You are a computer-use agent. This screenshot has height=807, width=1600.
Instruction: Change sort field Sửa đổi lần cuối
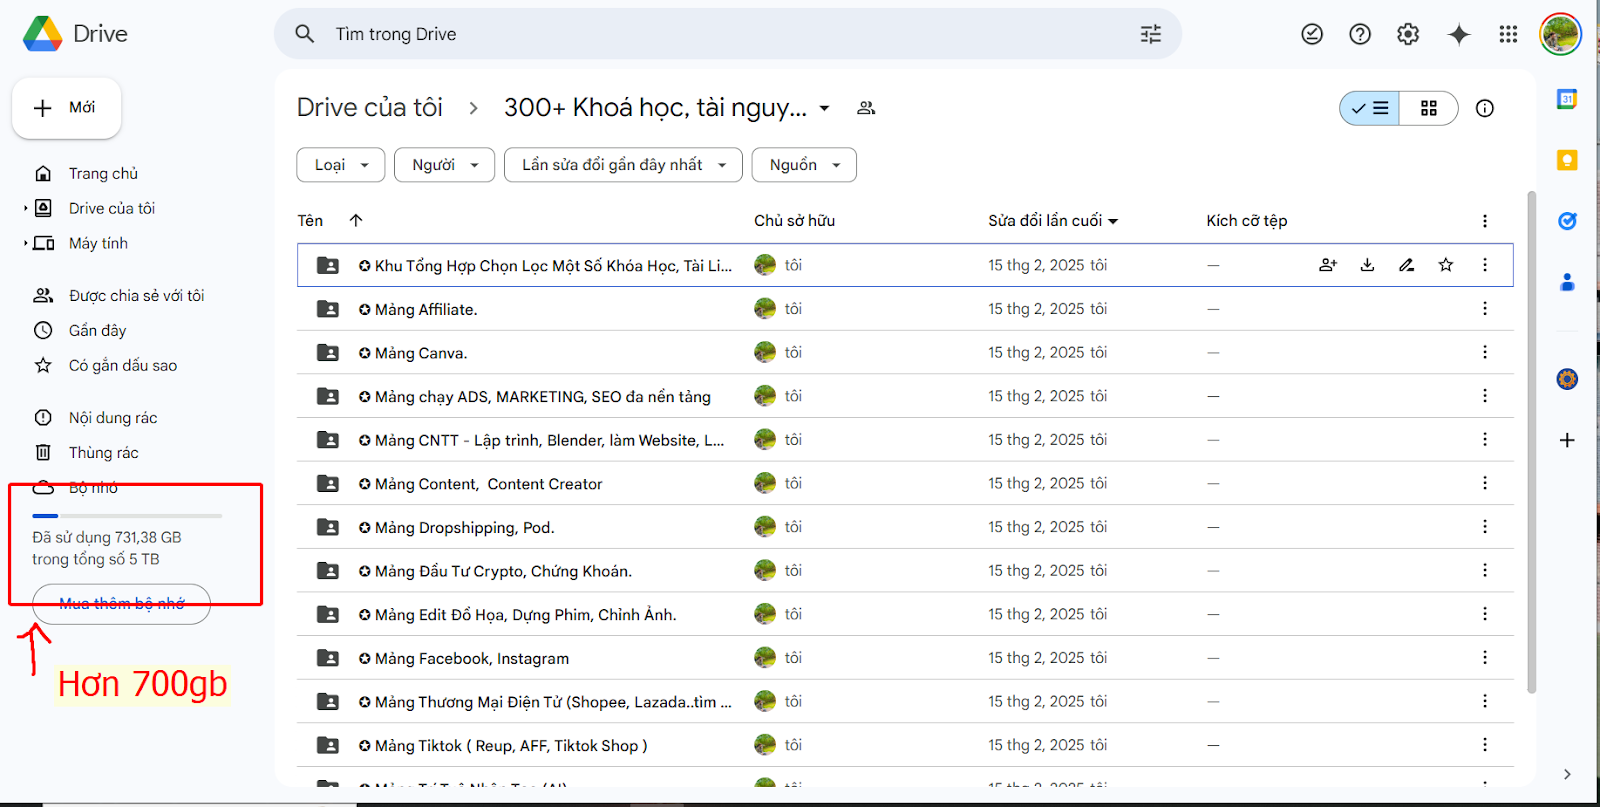click(1053, 221)
